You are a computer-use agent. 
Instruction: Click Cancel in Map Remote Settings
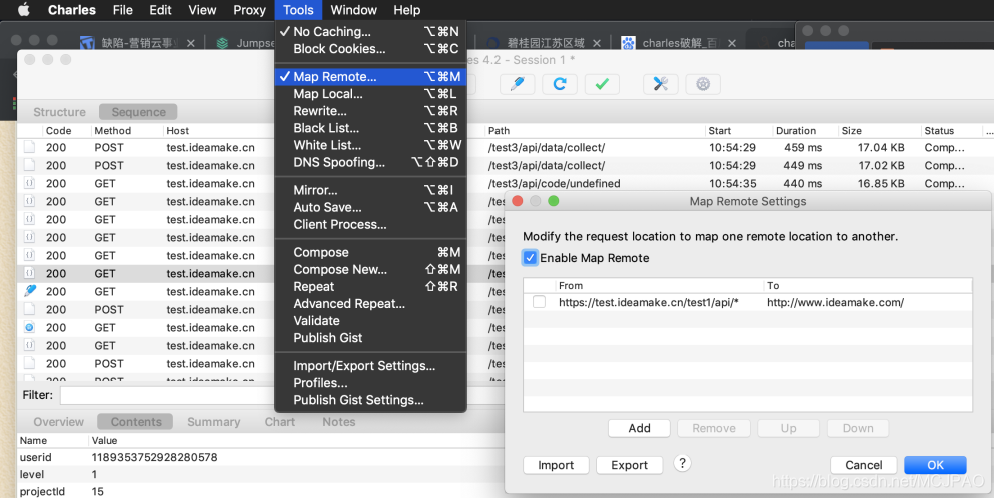click(863, 465)
